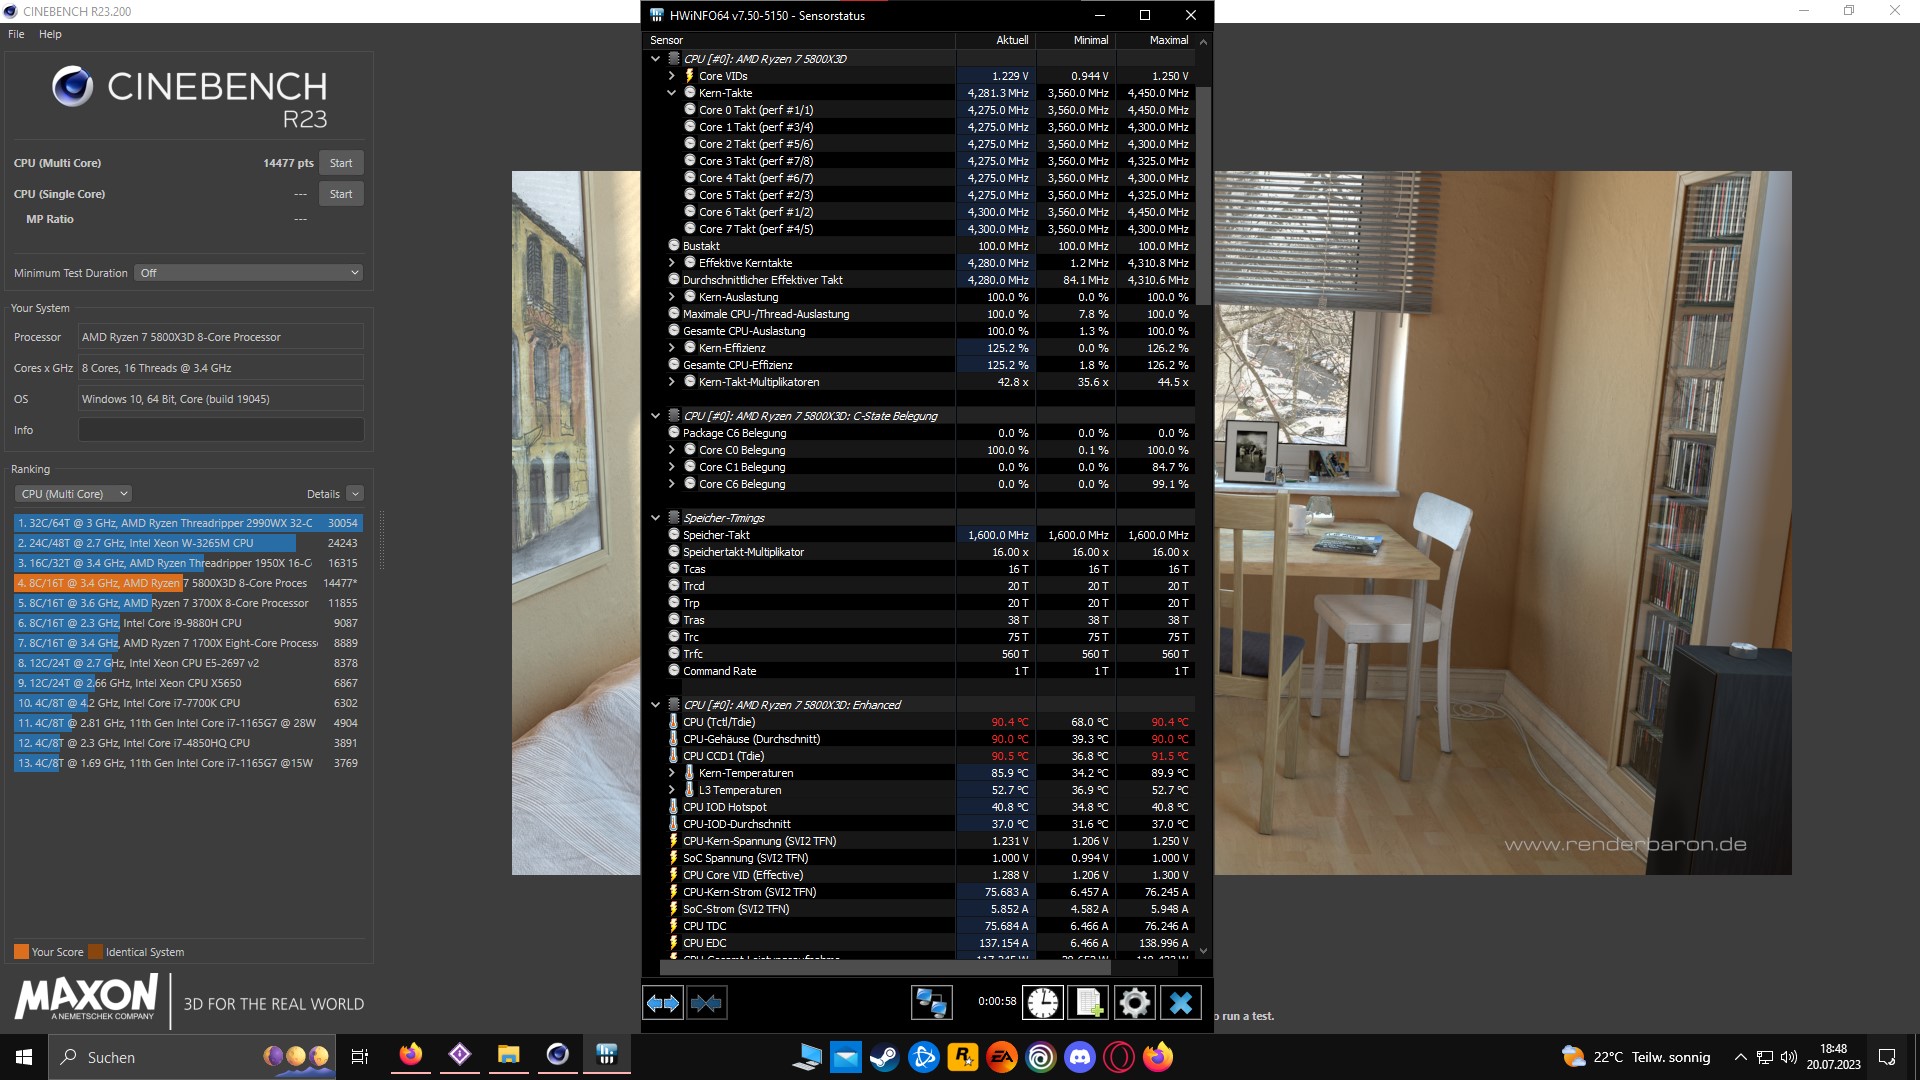Open remote sensor monitoring with dual-monitor icon
This screenshot has width=1920, height=1080.
pos(931,1002)
